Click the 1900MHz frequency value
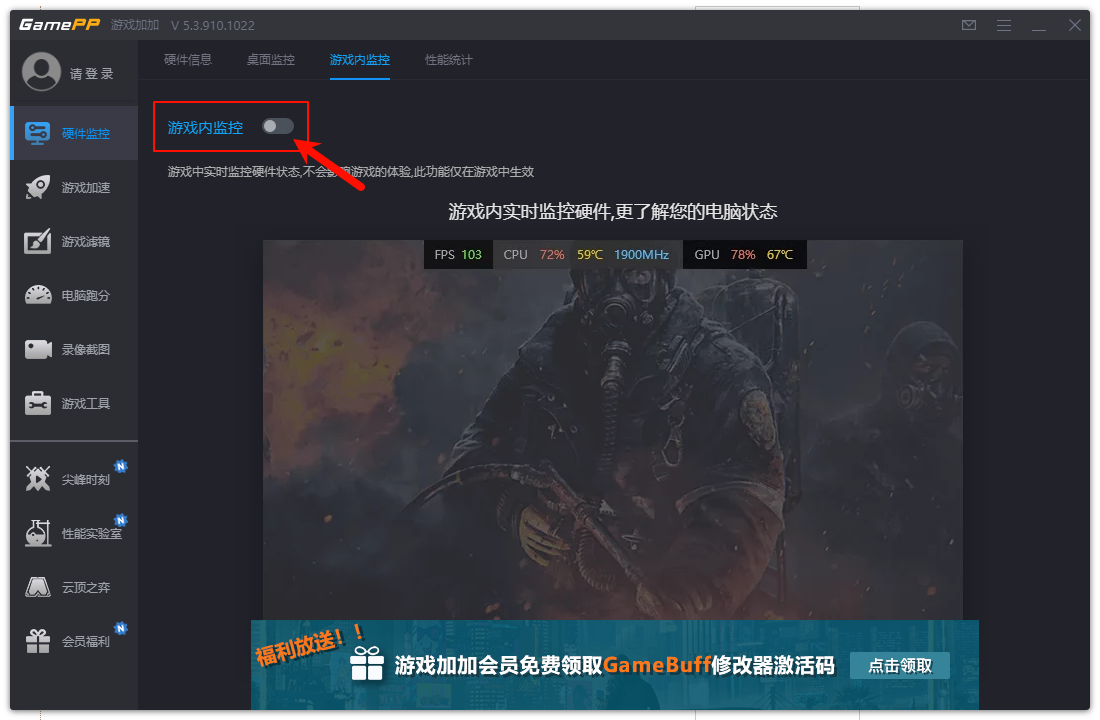 [641, 255]
